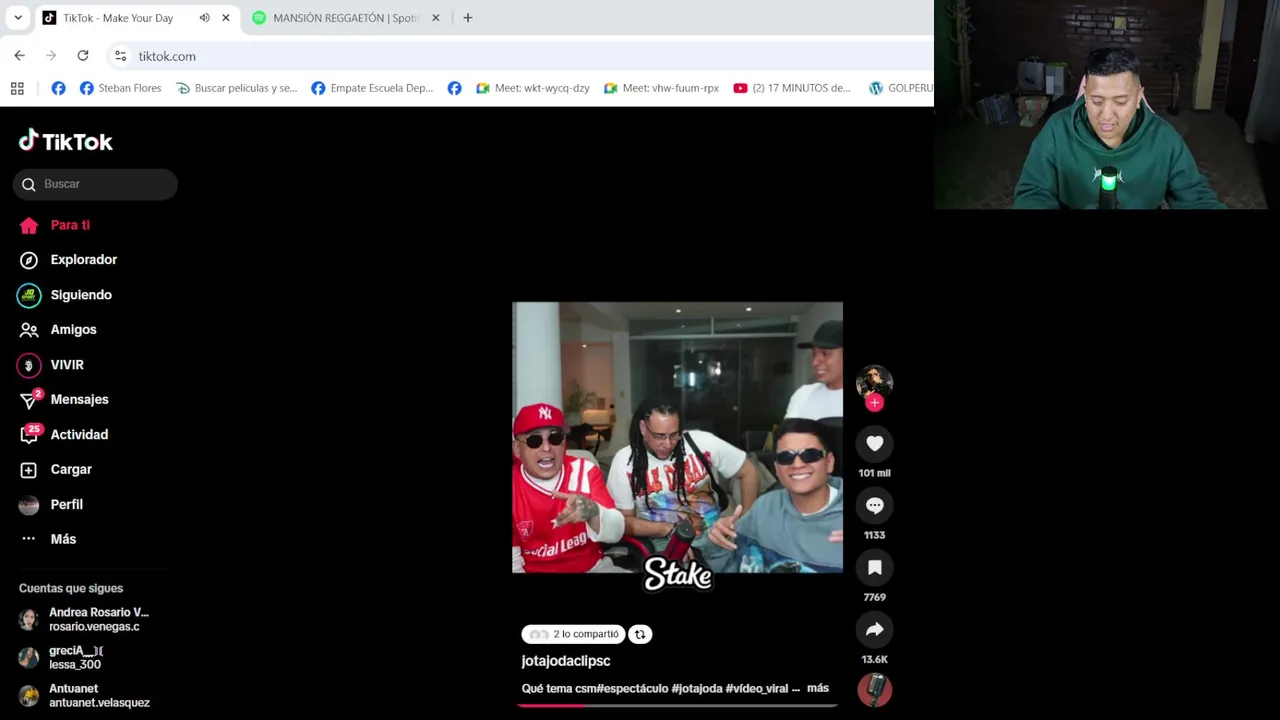Screen dimensions: 1280x720
Task: Open Andrea Rosario V... followed account
Action: (85, 619)
